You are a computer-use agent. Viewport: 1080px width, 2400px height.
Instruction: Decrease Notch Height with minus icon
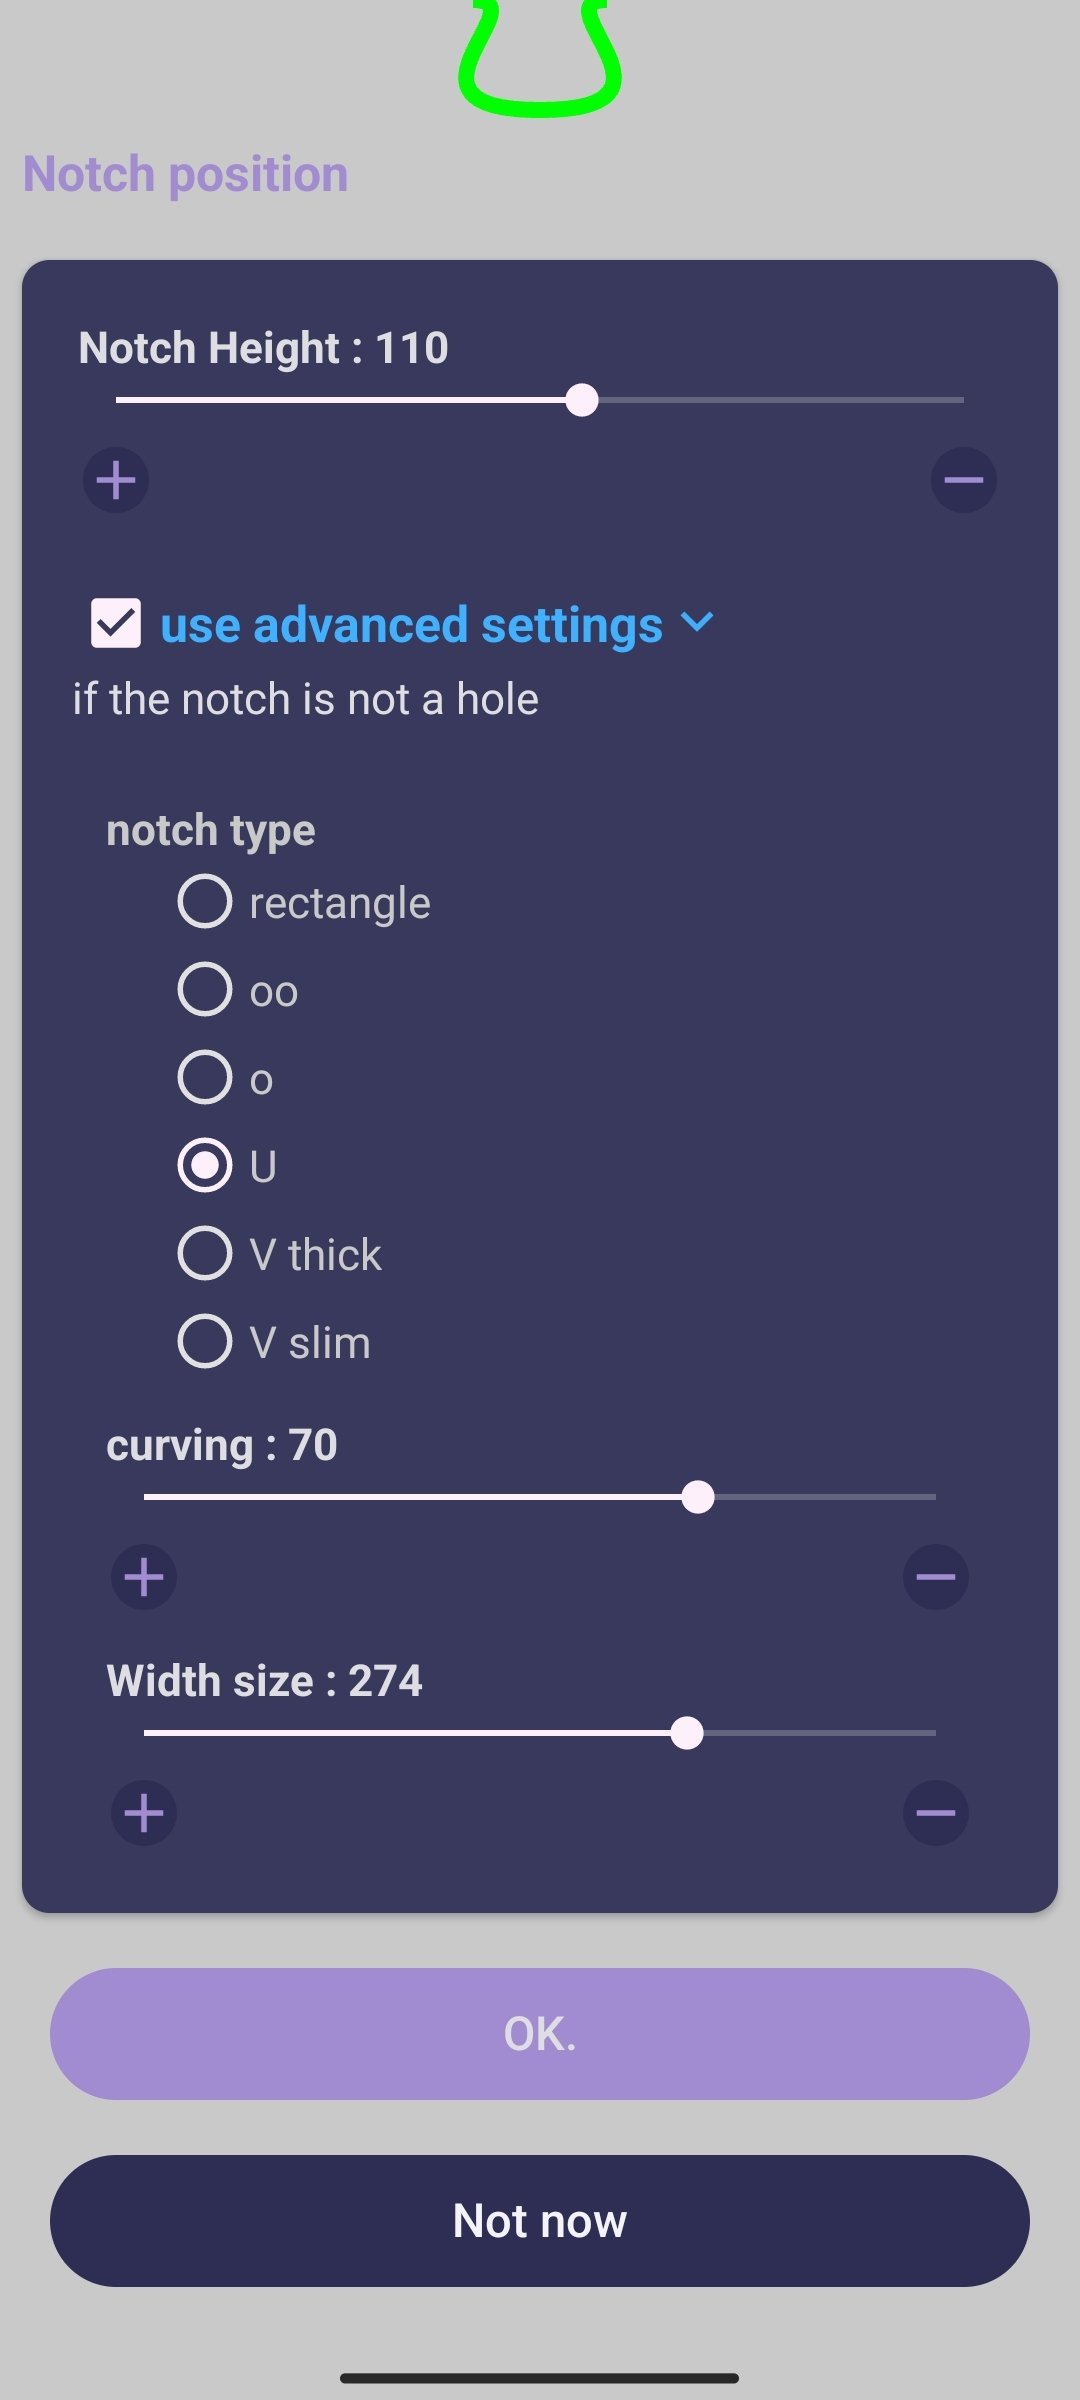click(x=964, y=480)
